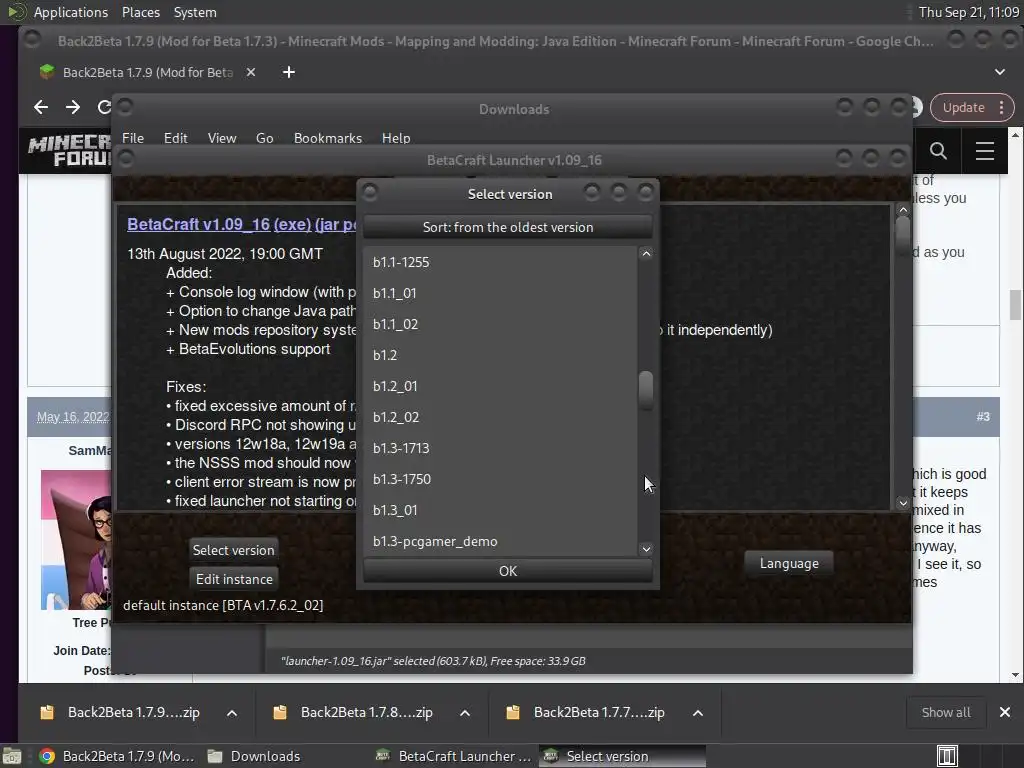Screen dimensions: 1024x768
Task: Open Go menu in Downloads window
Action: pos(264,138)
